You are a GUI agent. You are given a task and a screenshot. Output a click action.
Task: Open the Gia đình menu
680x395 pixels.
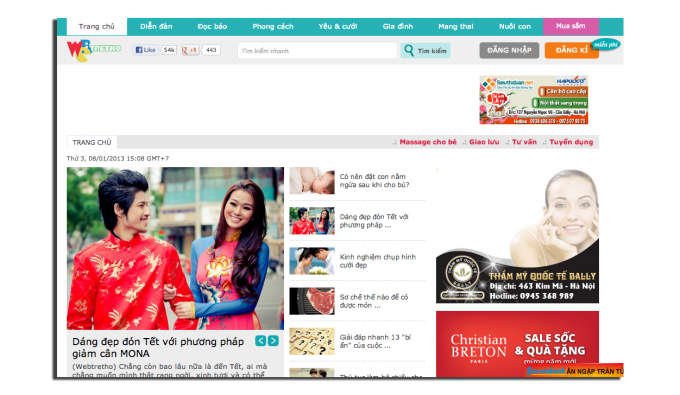point(398,26)
